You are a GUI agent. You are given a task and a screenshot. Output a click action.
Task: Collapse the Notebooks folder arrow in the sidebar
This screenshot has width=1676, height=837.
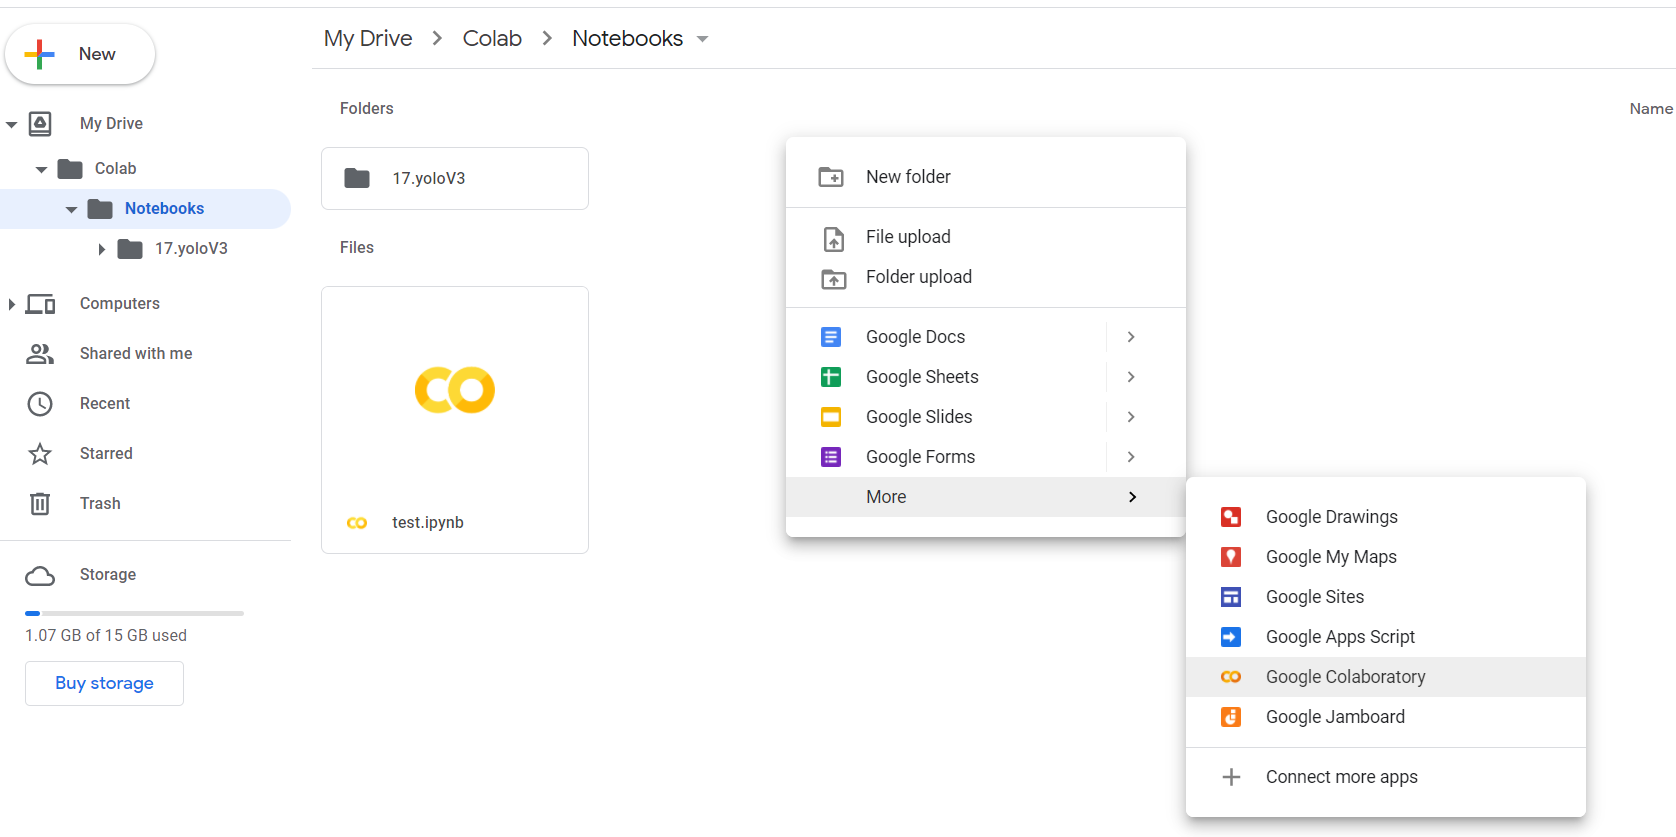tap(71, 209)
